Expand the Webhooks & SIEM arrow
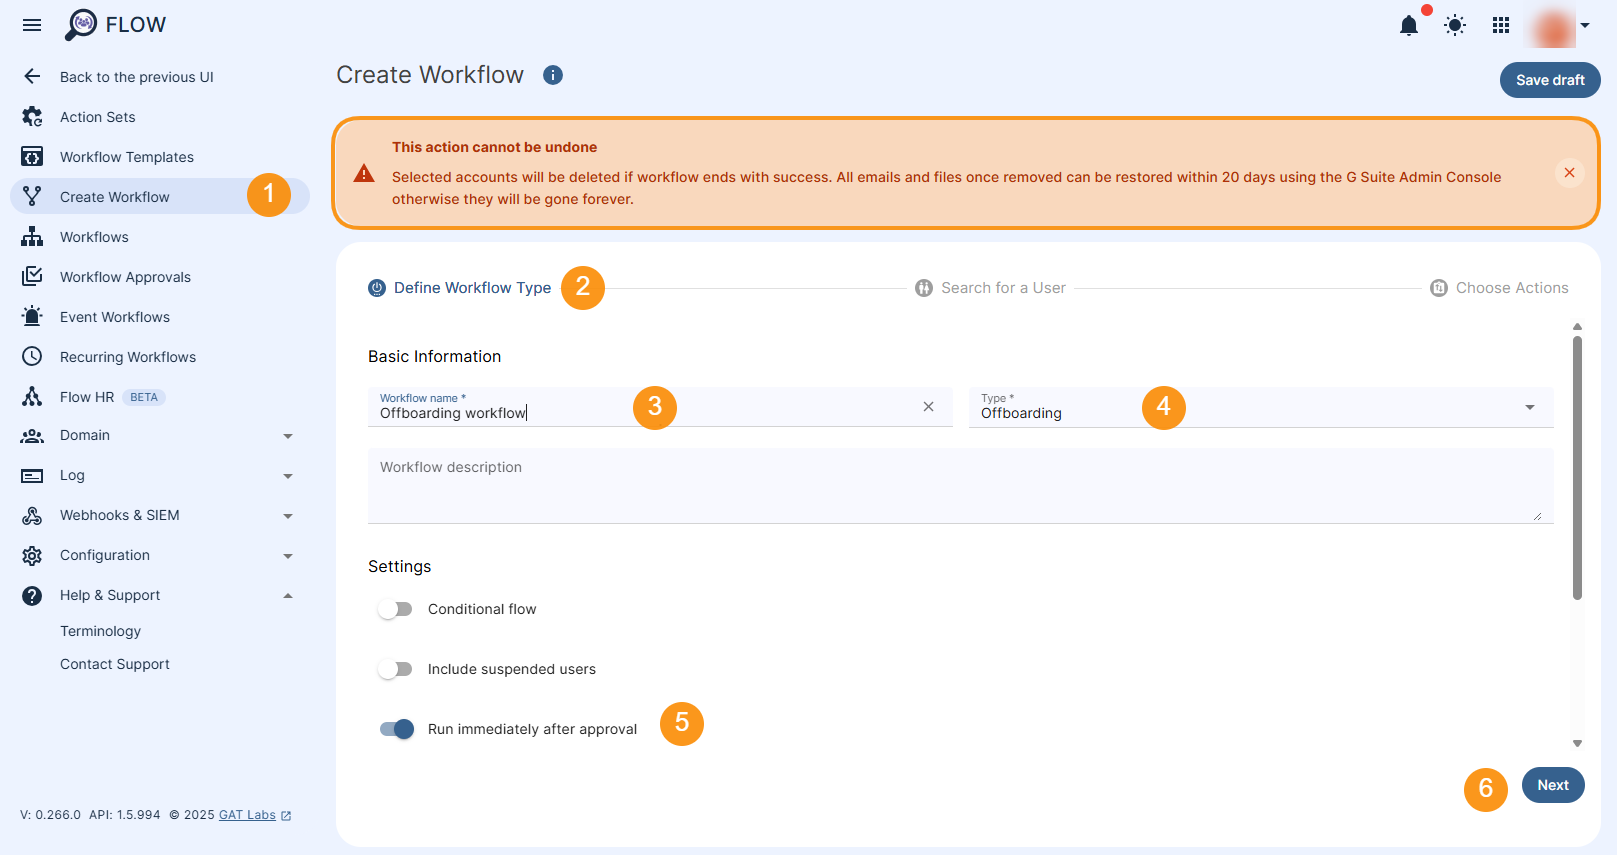Screen dimensions: 1617x855 tap(288, 516)
